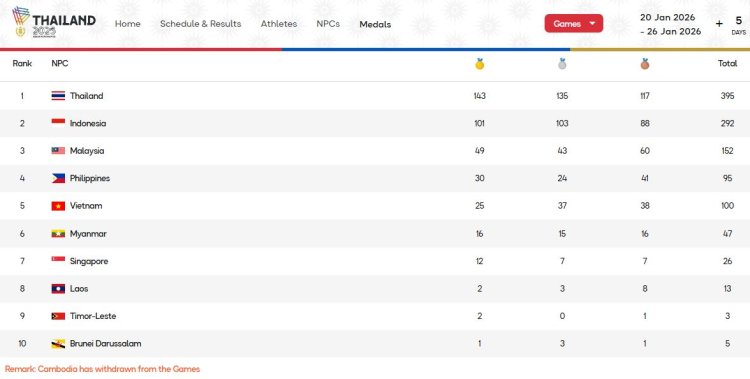Go to the Home menu item

pyautogui.click(x=128, y=23)
